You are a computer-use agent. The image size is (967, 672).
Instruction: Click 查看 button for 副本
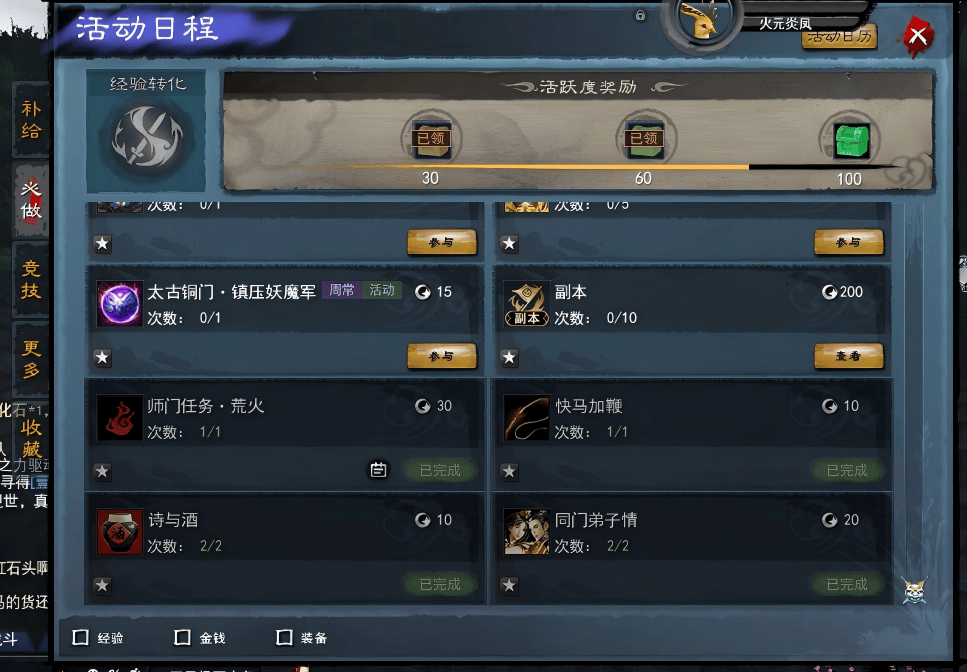849,356
